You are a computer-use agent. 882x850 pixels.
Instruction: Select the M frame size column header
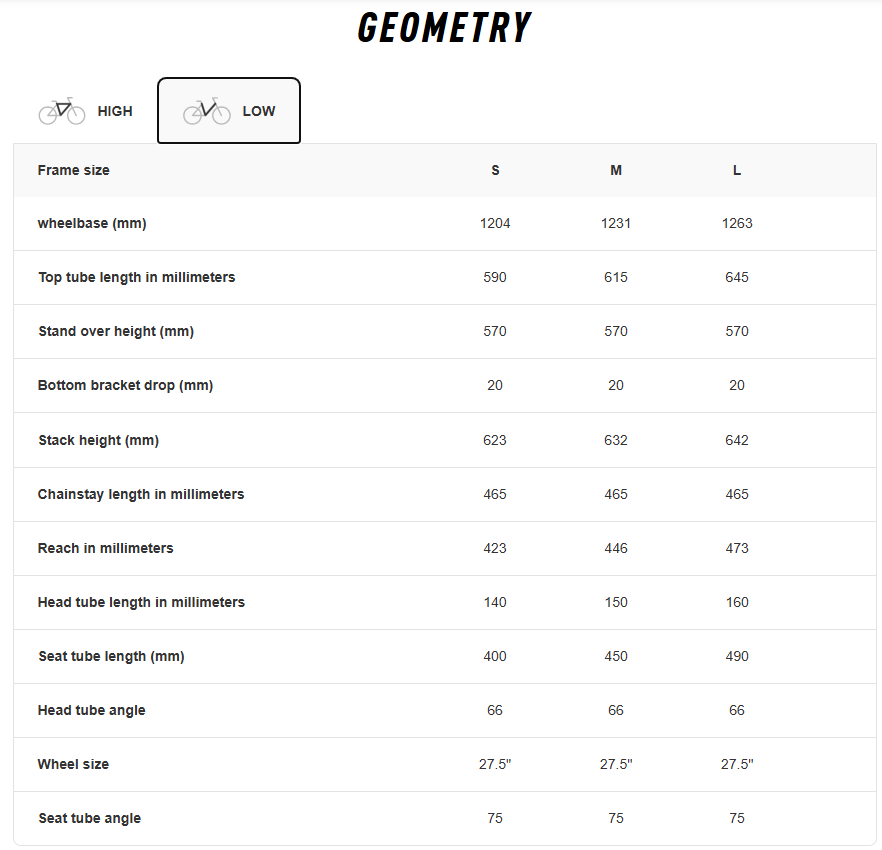(x=616, y=170)
